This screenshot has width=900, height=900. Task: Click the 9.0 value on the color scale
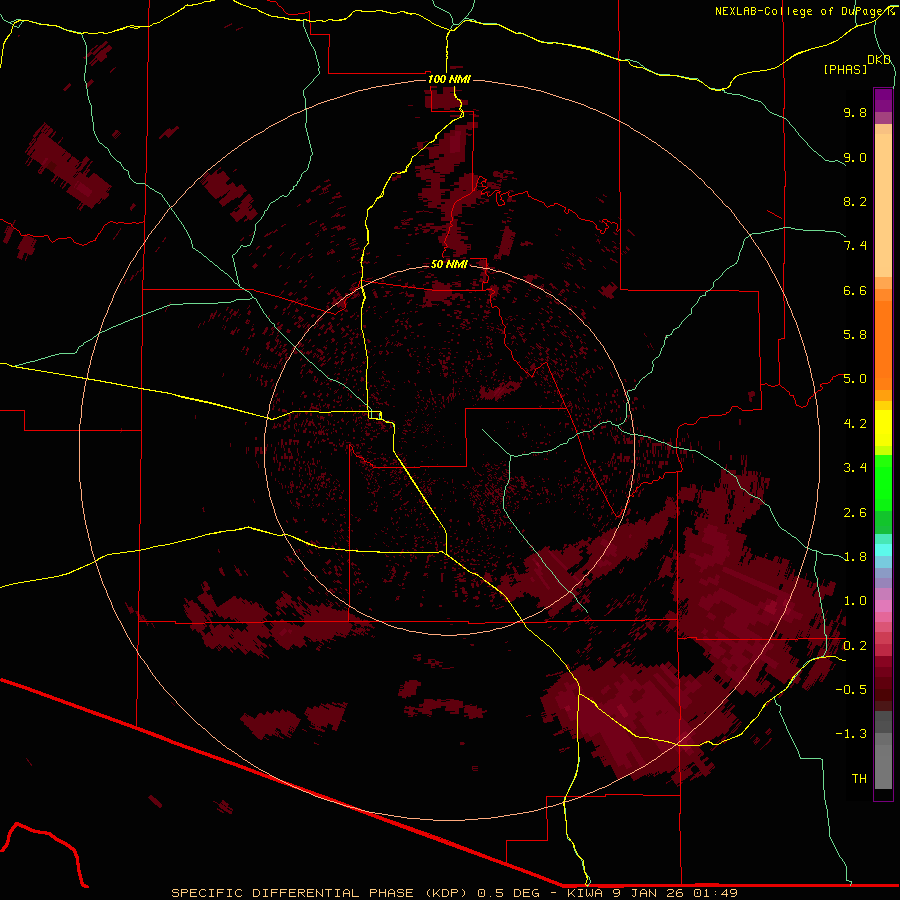(x=855, y=157)
